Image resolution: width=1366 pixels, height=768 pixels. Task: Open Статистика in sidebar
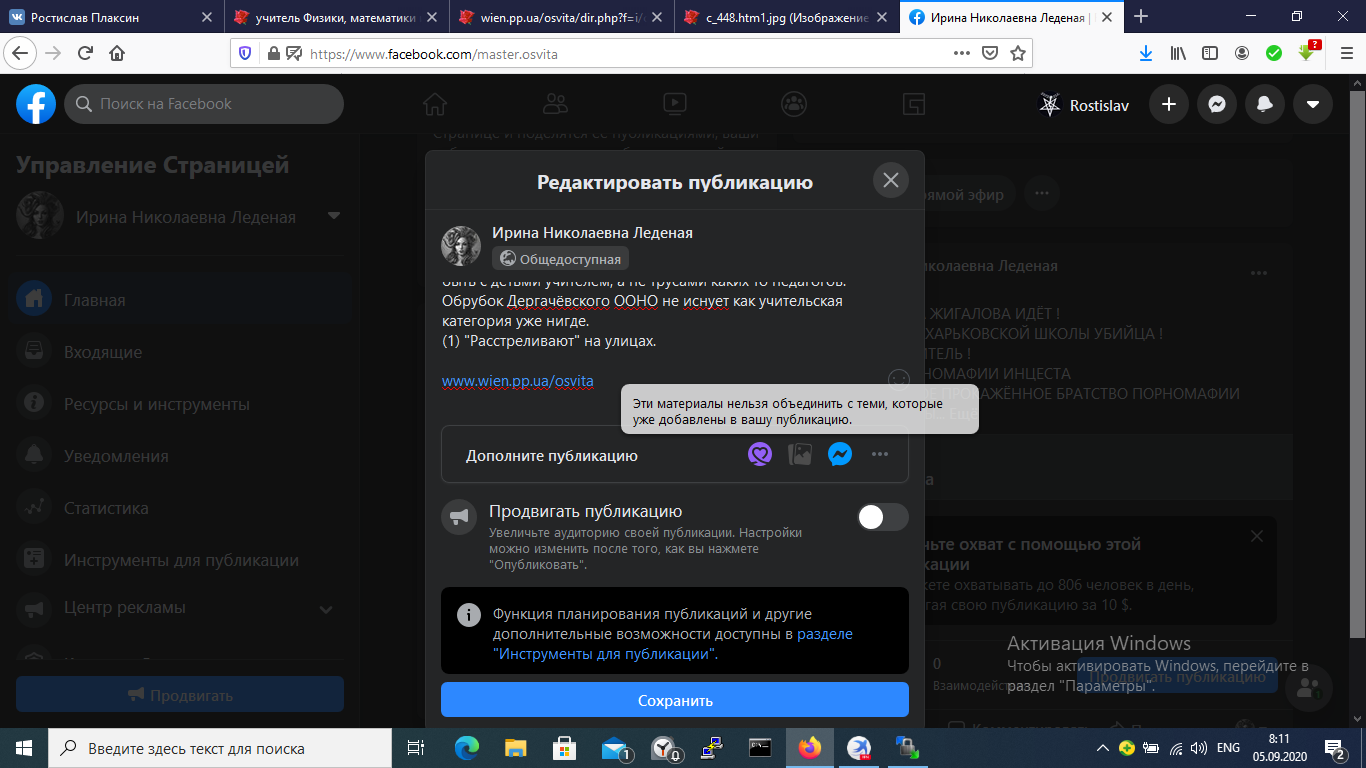pyautogui.click(x=180, y=508)
